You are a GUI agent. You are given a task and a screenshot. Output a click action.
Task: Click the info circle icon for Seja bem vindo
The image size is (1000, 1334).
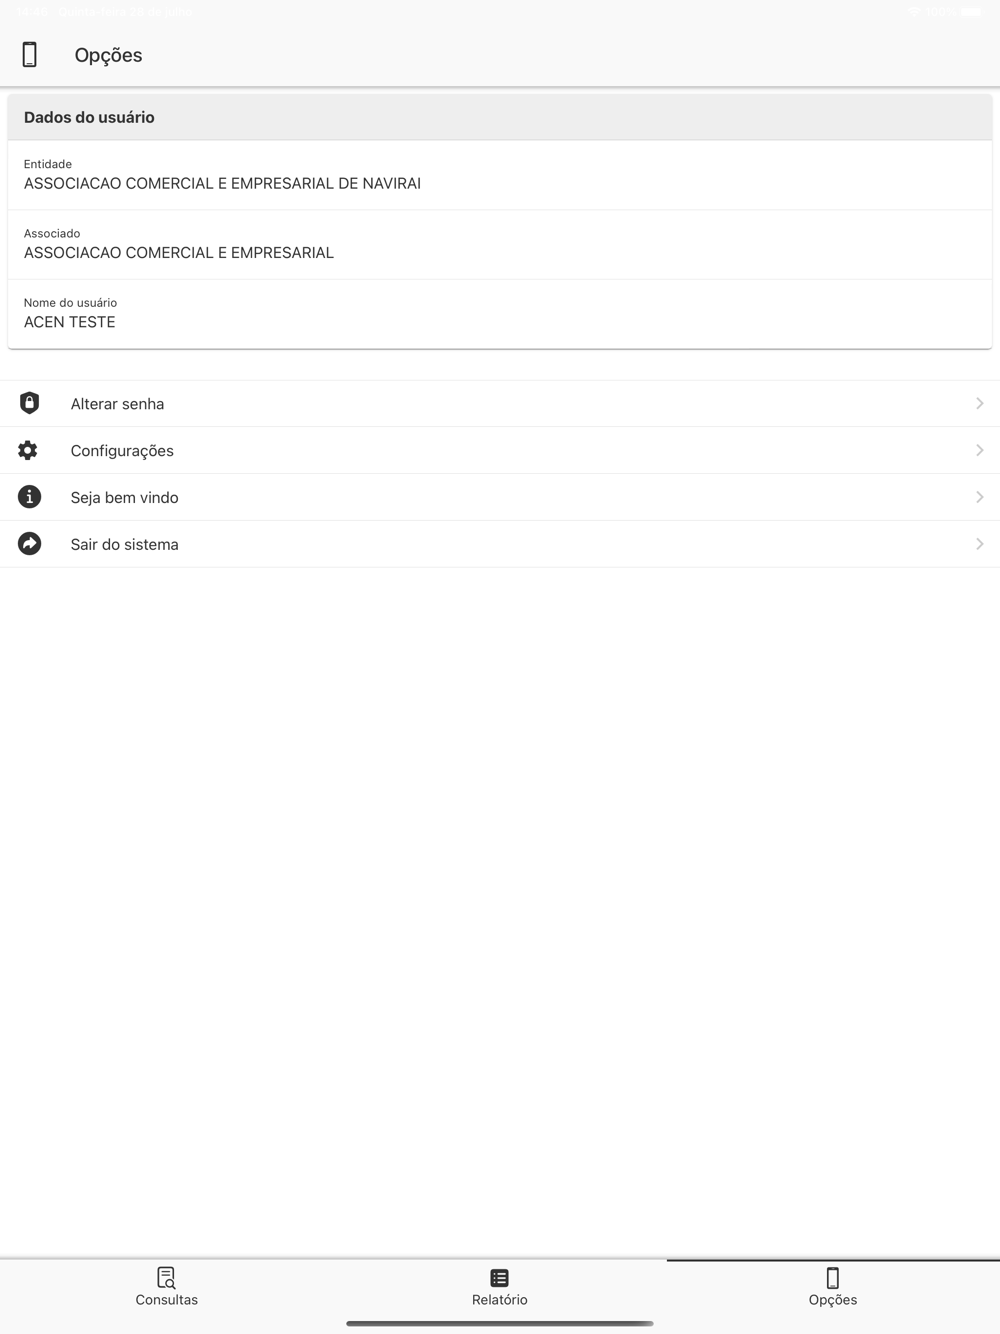pyautogui.click(x=29, y=497)
